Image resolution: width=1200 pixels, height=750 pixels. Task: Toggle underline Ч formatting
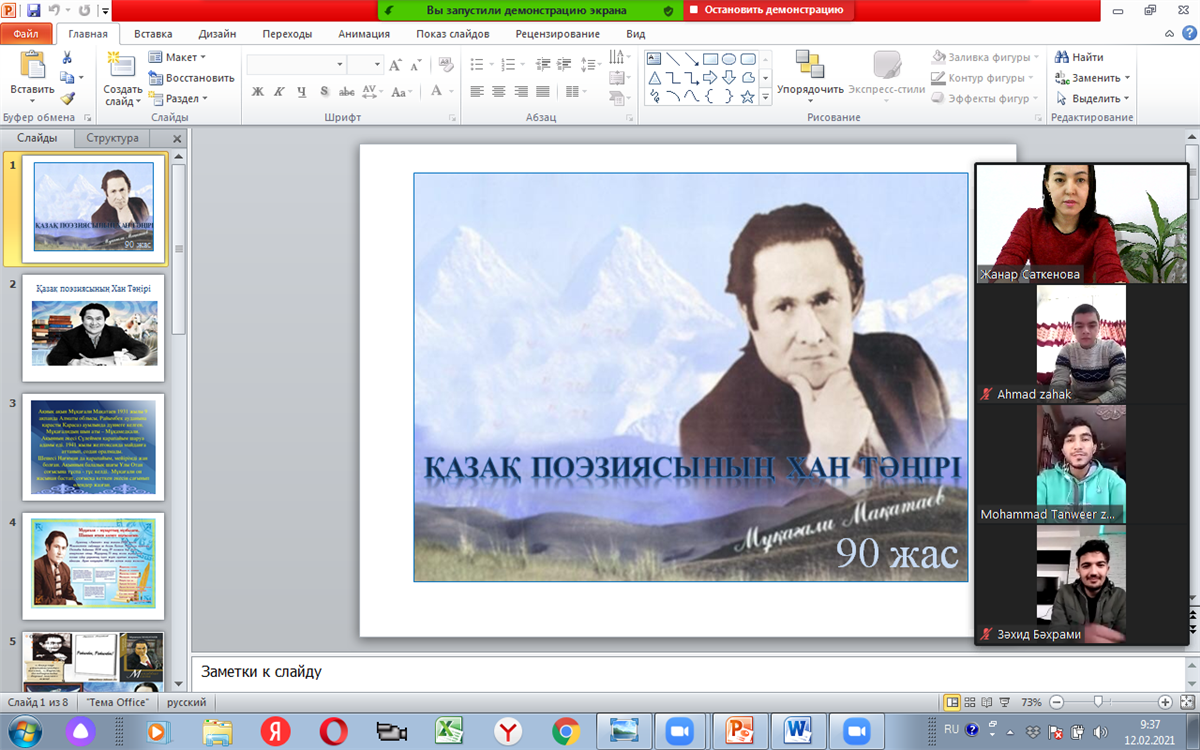click(x=301, y=91)
